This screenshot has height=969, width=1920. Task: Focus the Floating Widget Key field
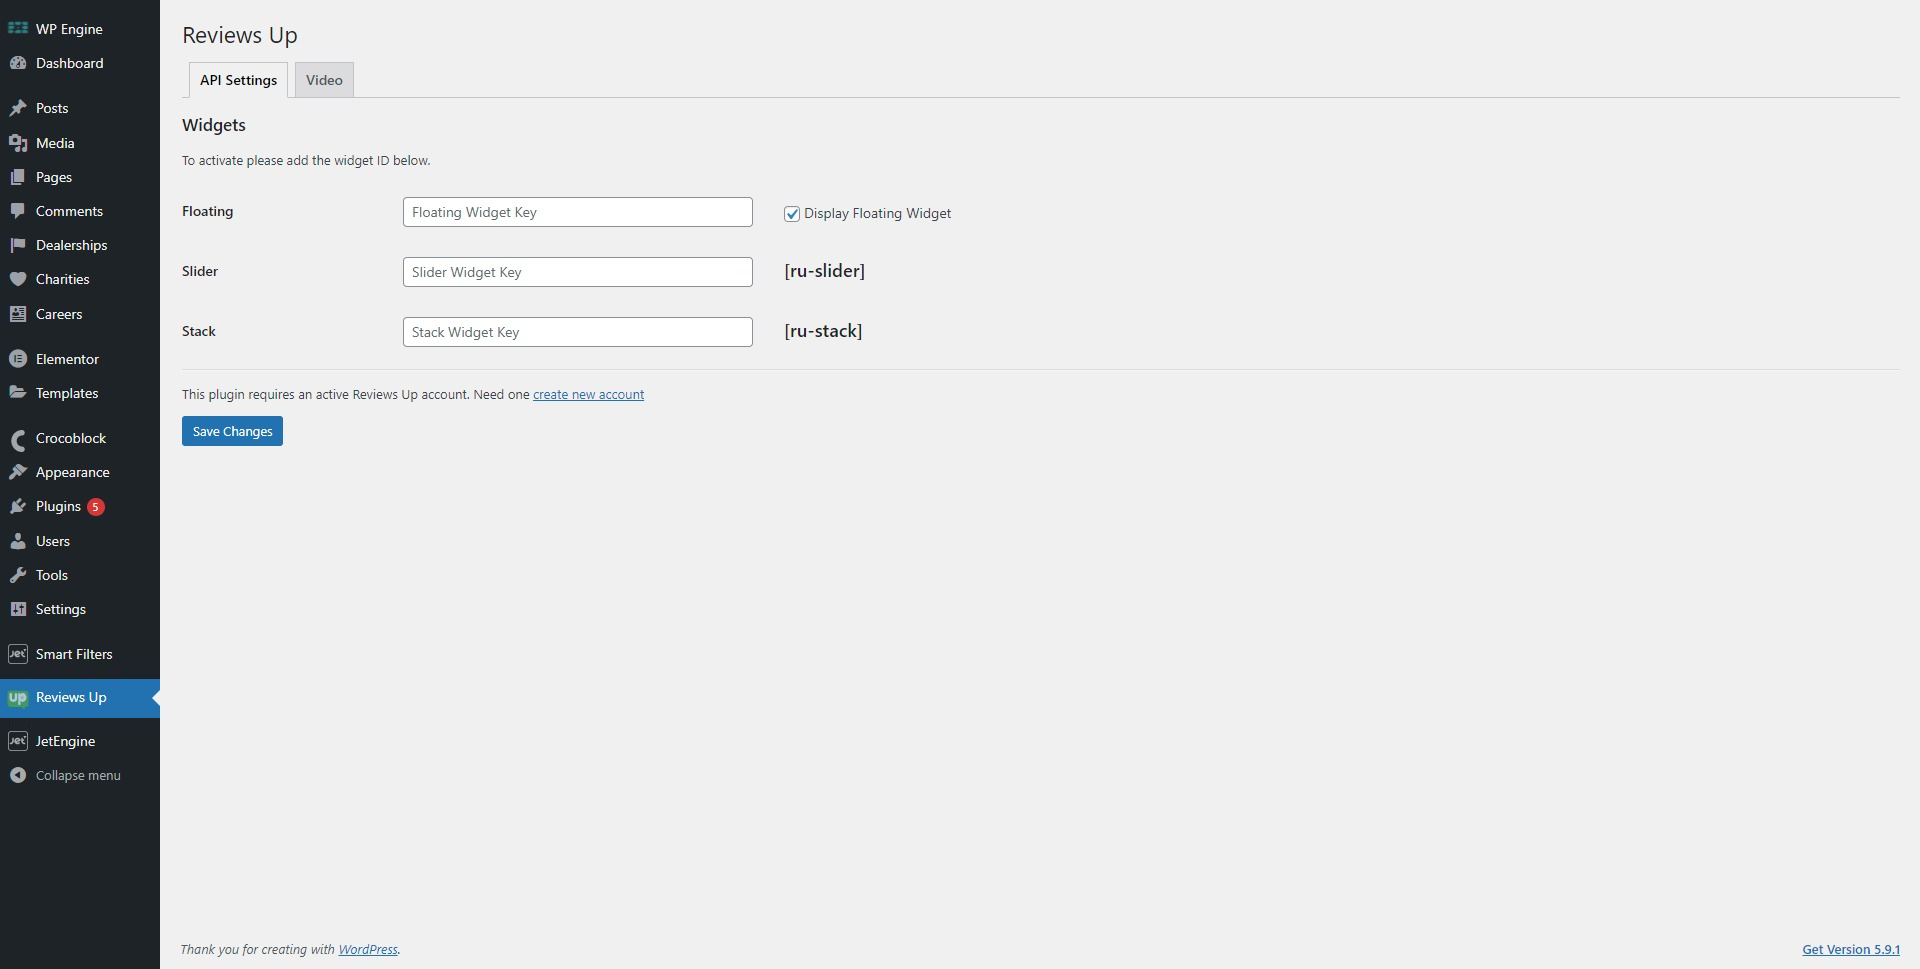[578, 212]
